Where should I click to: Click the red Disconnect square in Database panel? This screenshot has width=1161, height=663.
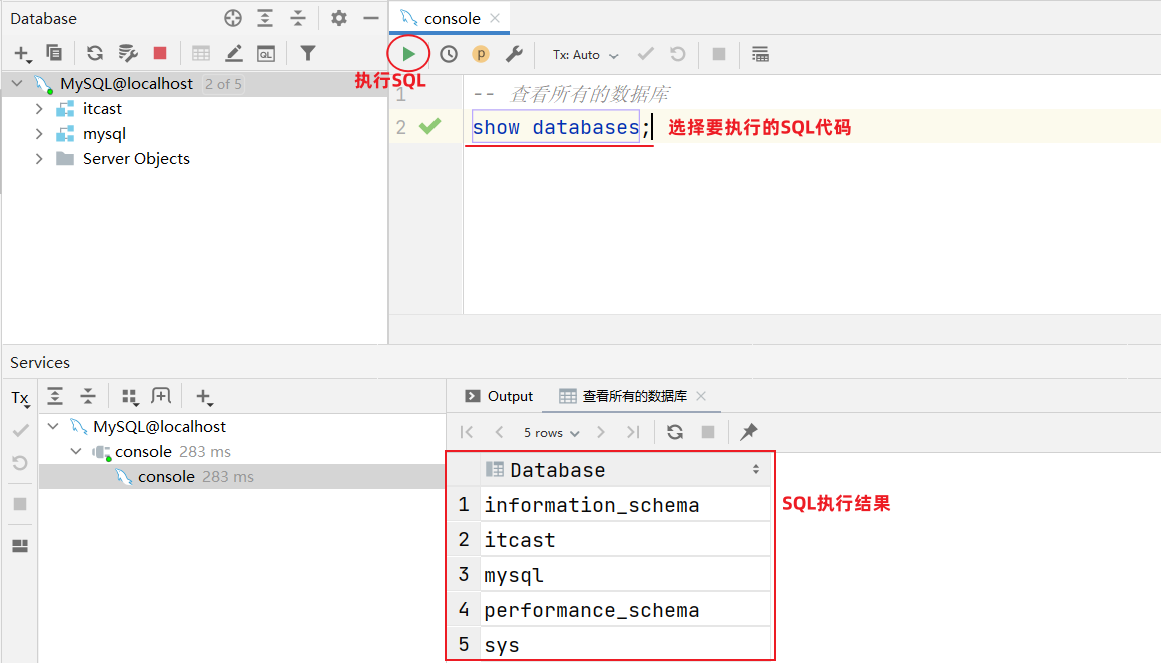(x=160, y=53)
